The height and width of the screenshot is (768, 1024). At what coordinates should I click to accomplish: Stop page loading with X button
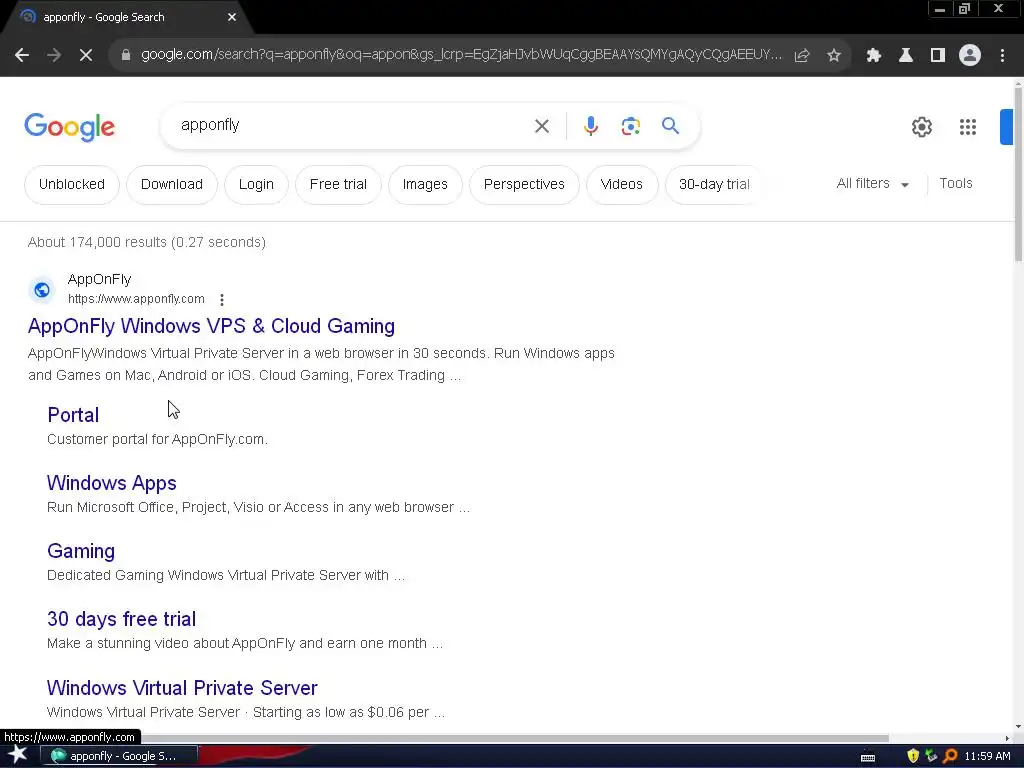pos(86,56)
